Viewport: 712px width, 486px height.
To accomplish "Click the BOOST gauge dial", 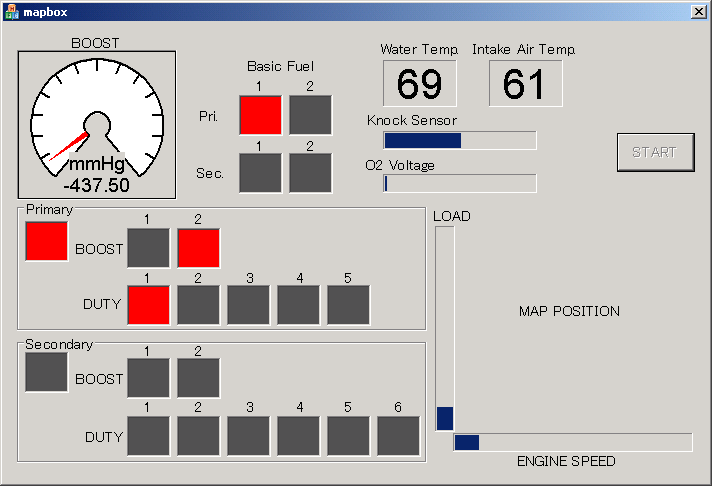I will click(96, 124).
